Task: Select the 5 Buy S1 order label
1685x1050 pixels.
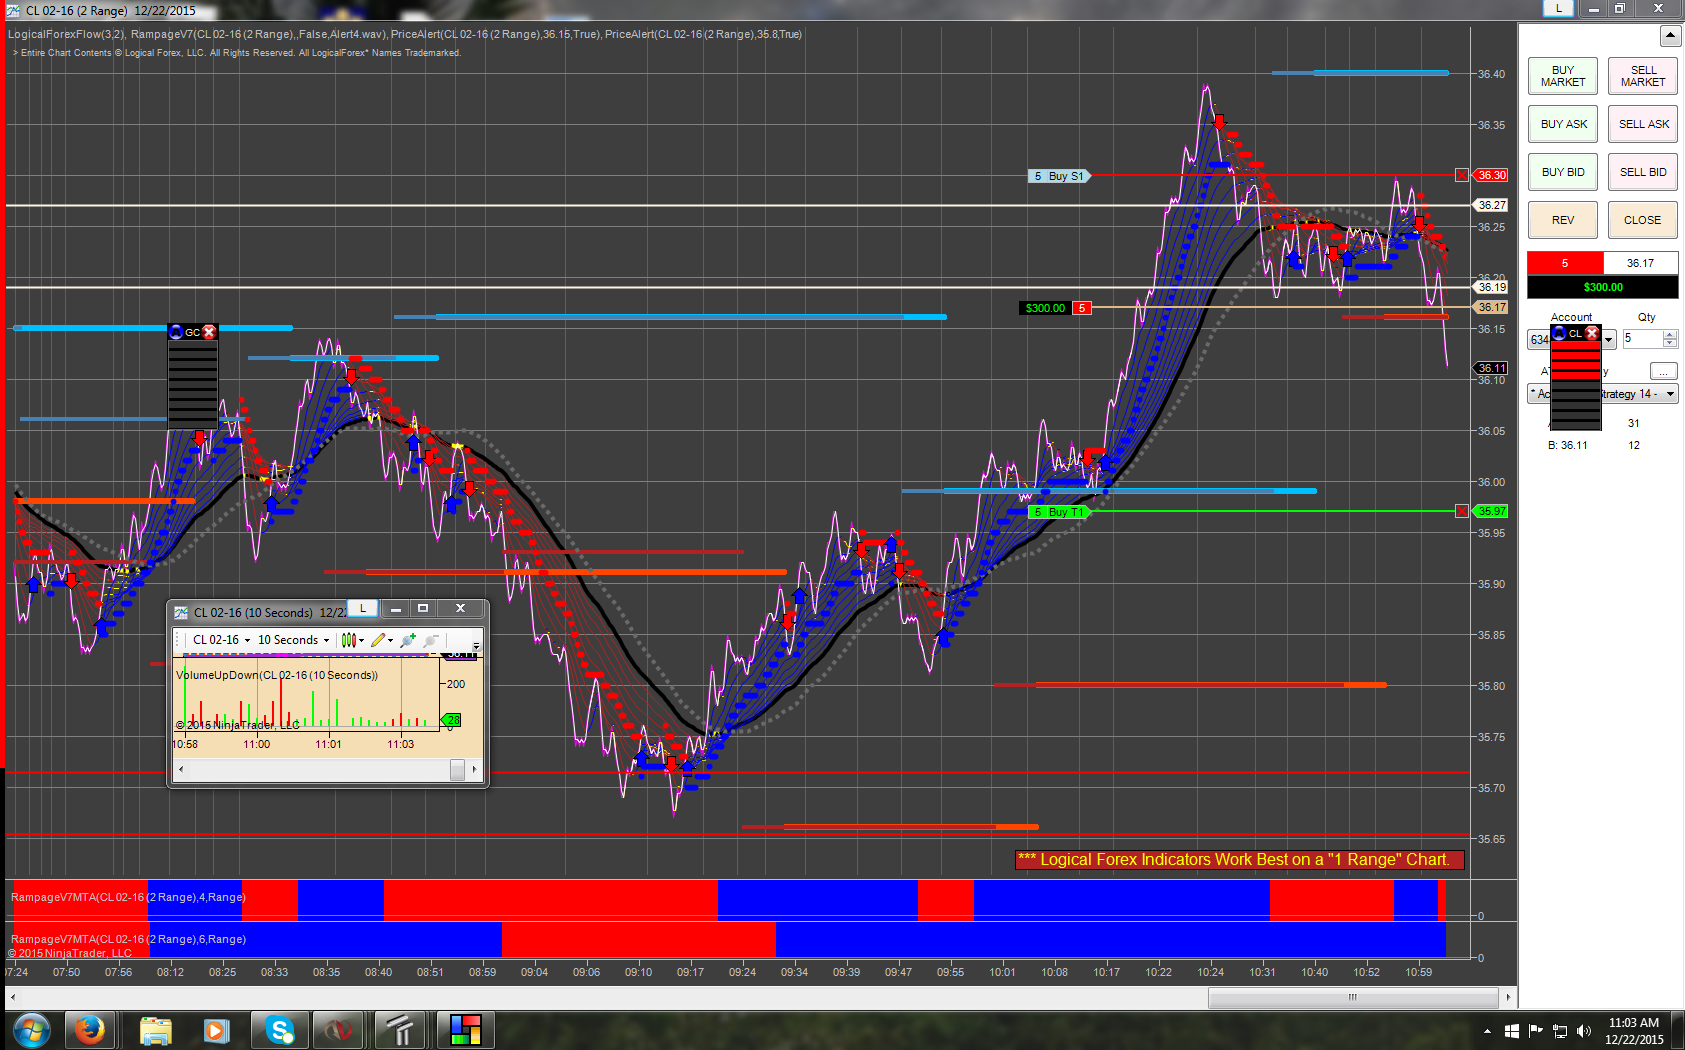Action: click(x=1059, y=176)
